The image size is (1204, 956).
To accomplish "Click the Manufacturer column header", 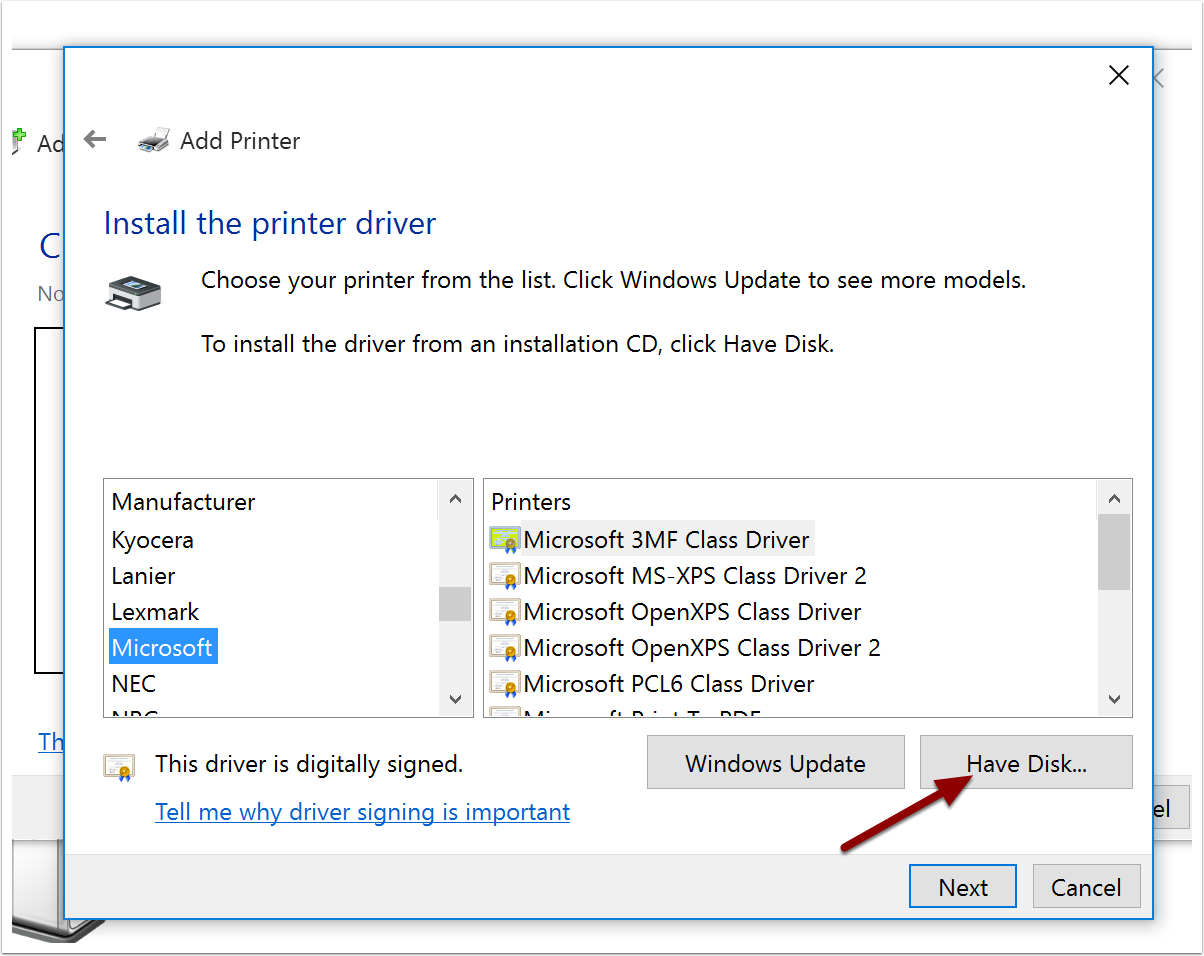I will coord(183,502).
